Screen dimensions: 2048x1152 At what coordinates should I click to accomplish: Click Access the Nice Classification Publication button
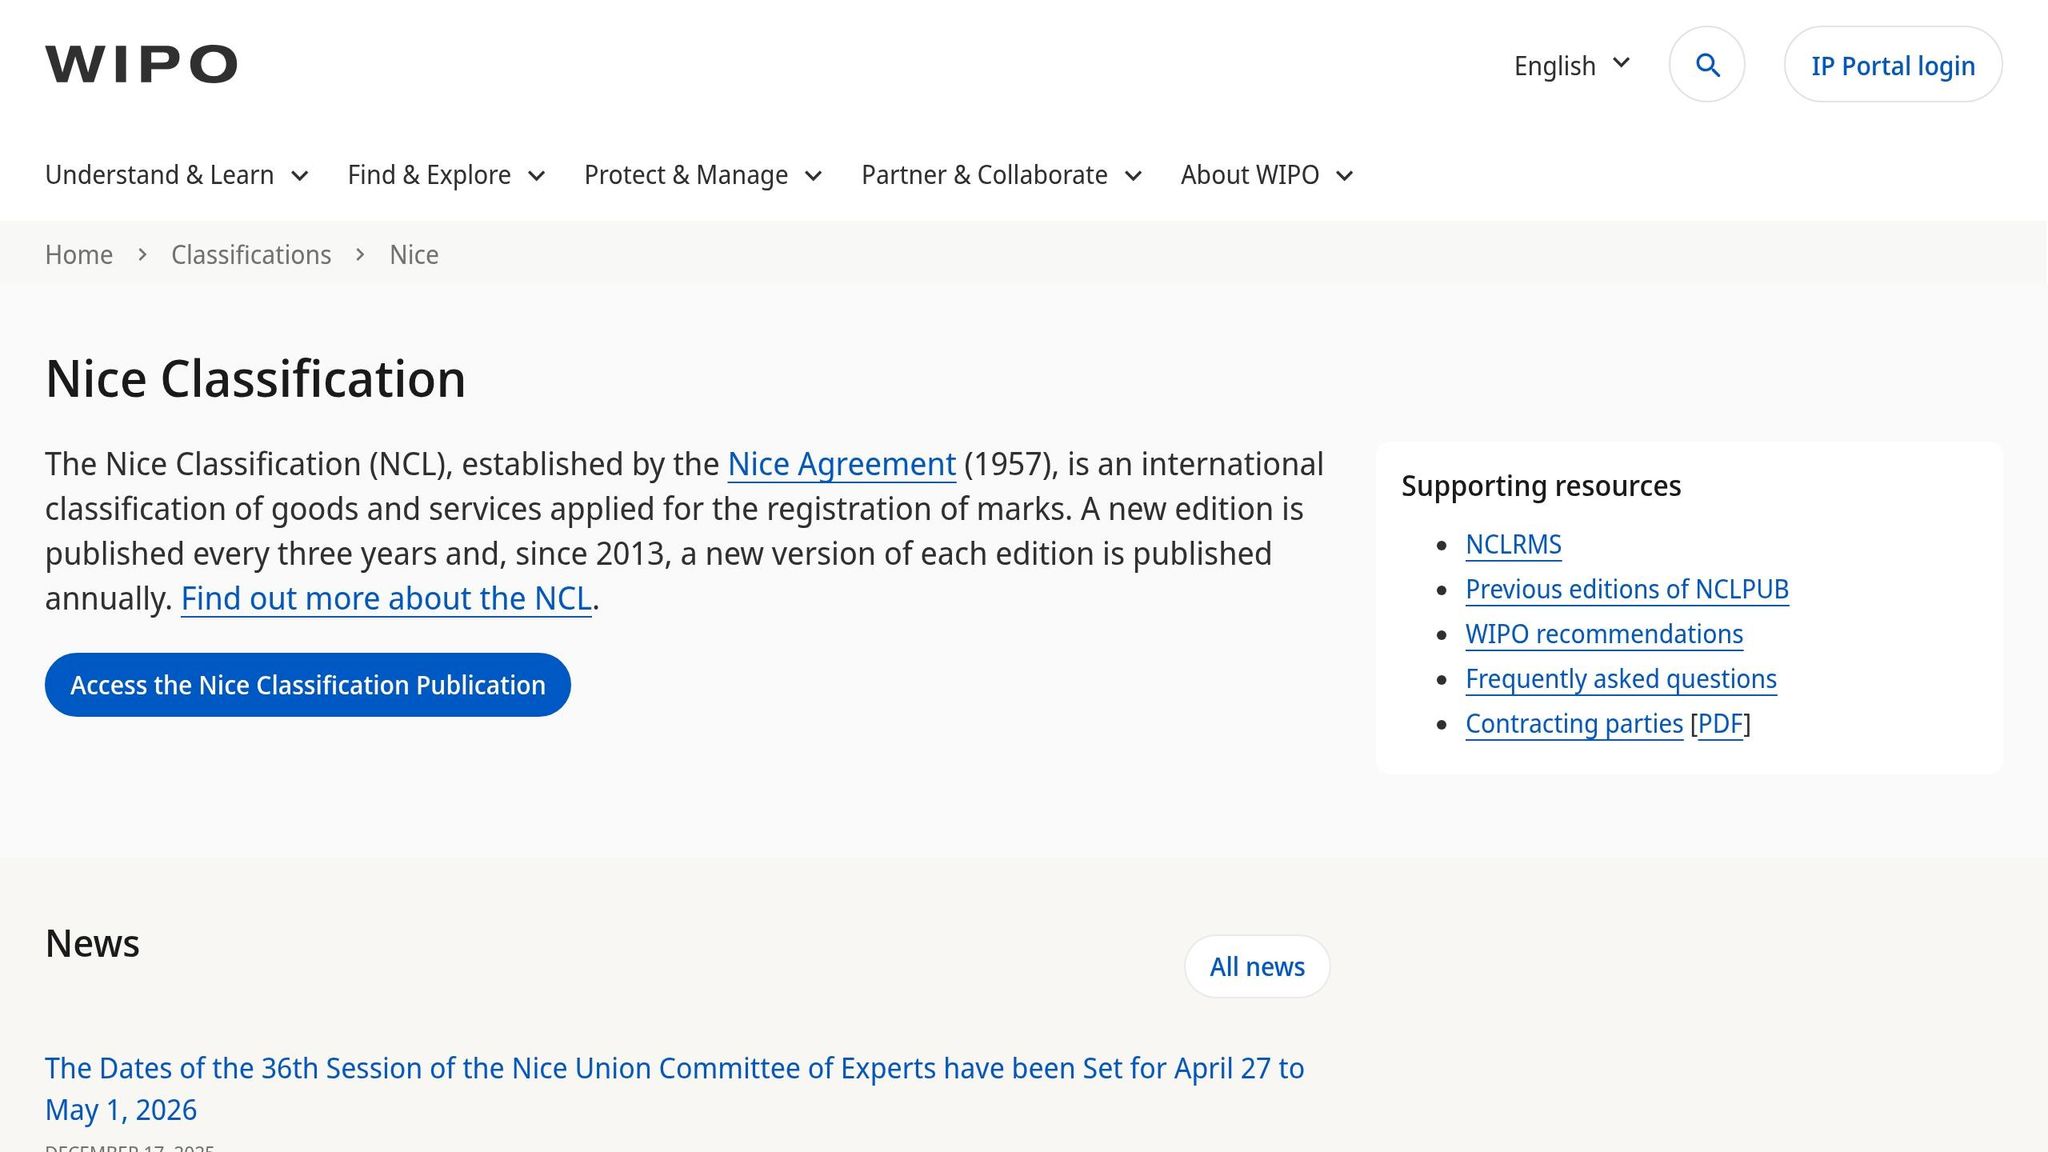[x=308, y=685]
